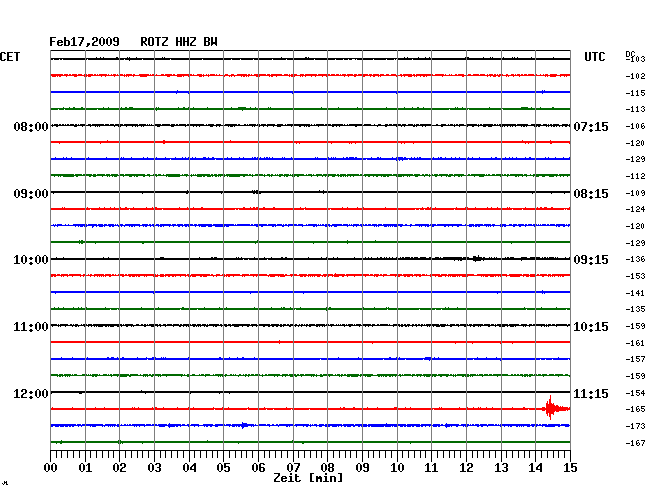Select DC offset value -113
The height and width of the screenshot is (494, 650).
636,109
